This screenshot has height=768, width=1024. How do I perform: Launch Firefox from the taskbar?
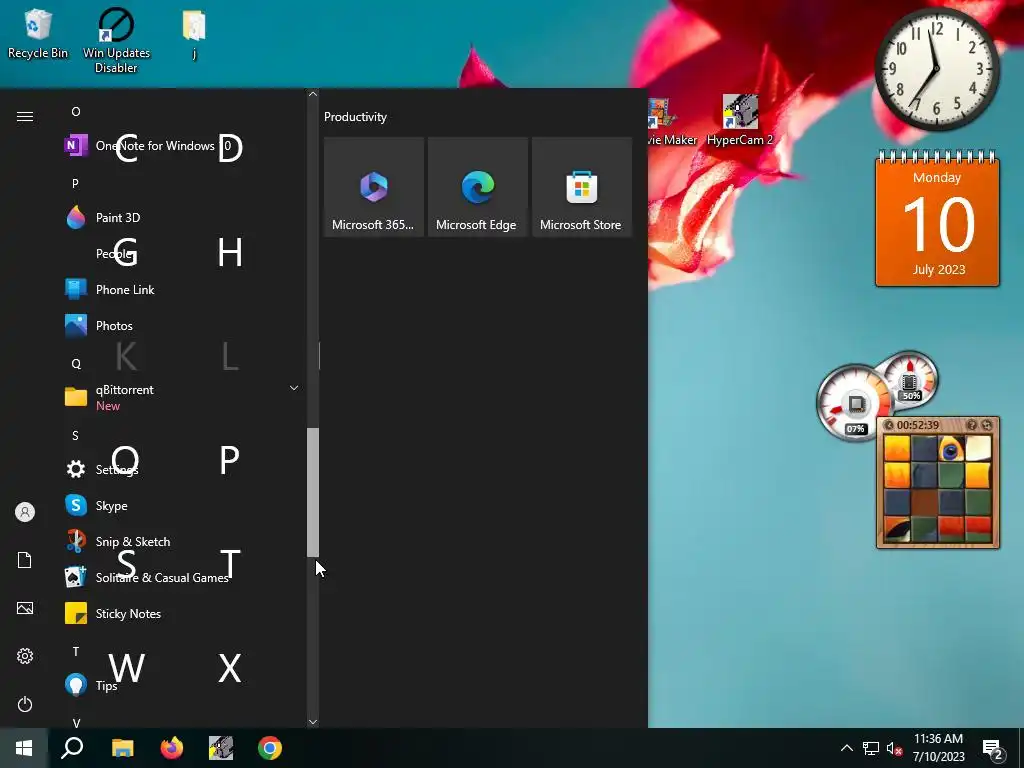172,748
